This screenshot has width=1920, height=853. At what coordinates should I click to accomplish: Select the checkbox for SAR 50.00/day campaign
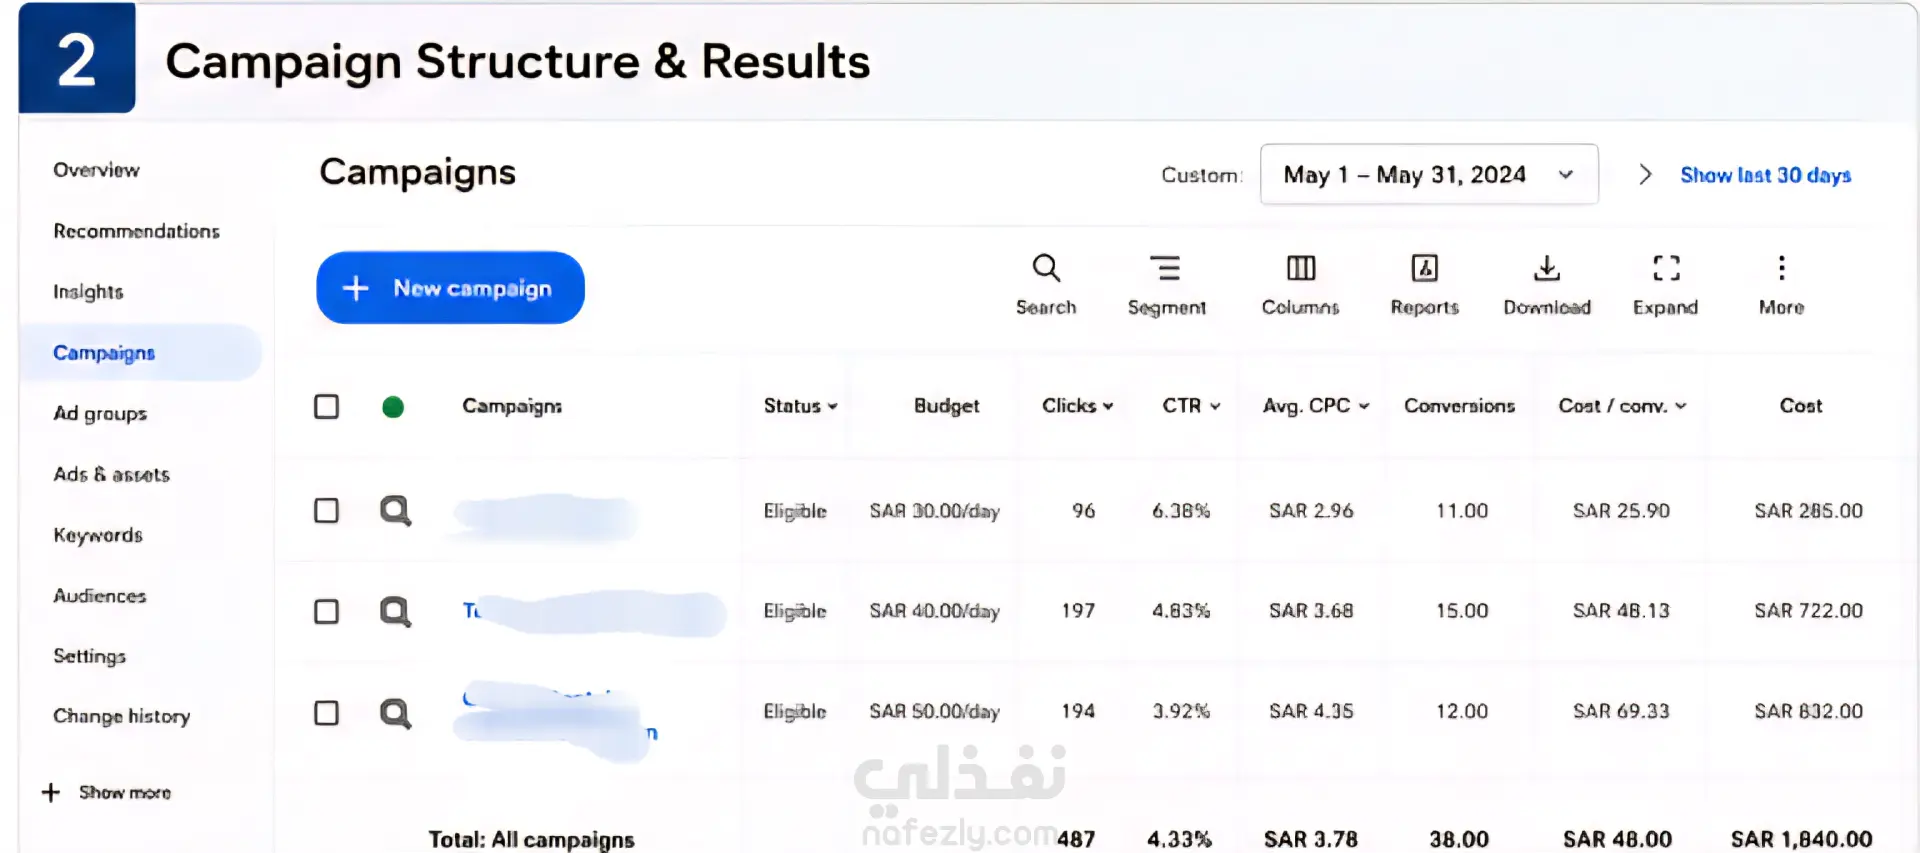tap(326, 713)
